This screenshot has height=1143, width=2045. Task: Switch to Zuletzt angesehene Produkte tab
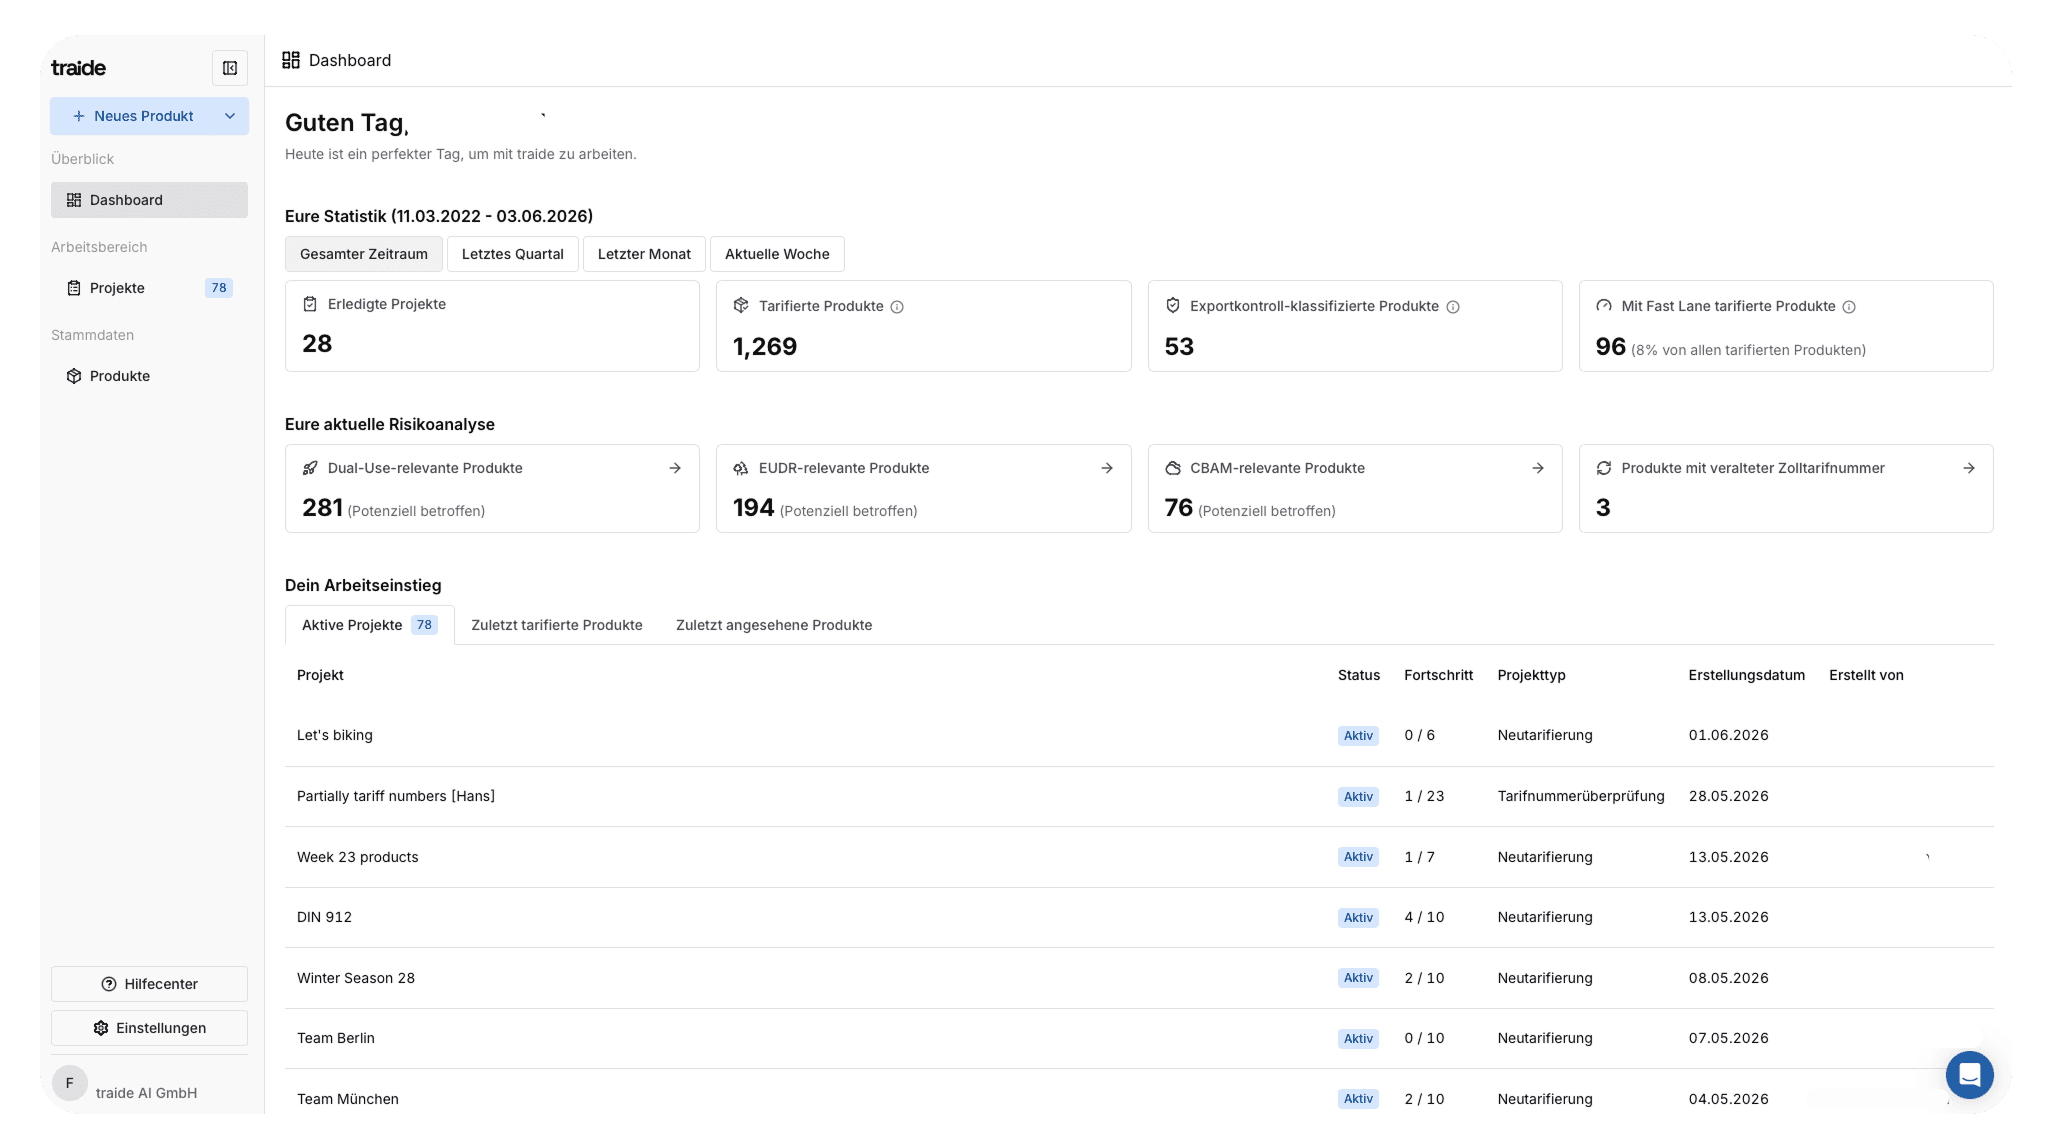coord(774,625)
